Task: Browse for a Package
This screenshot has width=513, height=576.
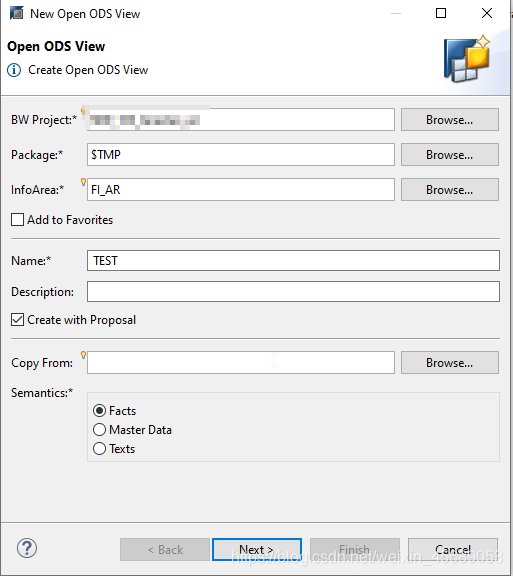Action: point(450,155)
